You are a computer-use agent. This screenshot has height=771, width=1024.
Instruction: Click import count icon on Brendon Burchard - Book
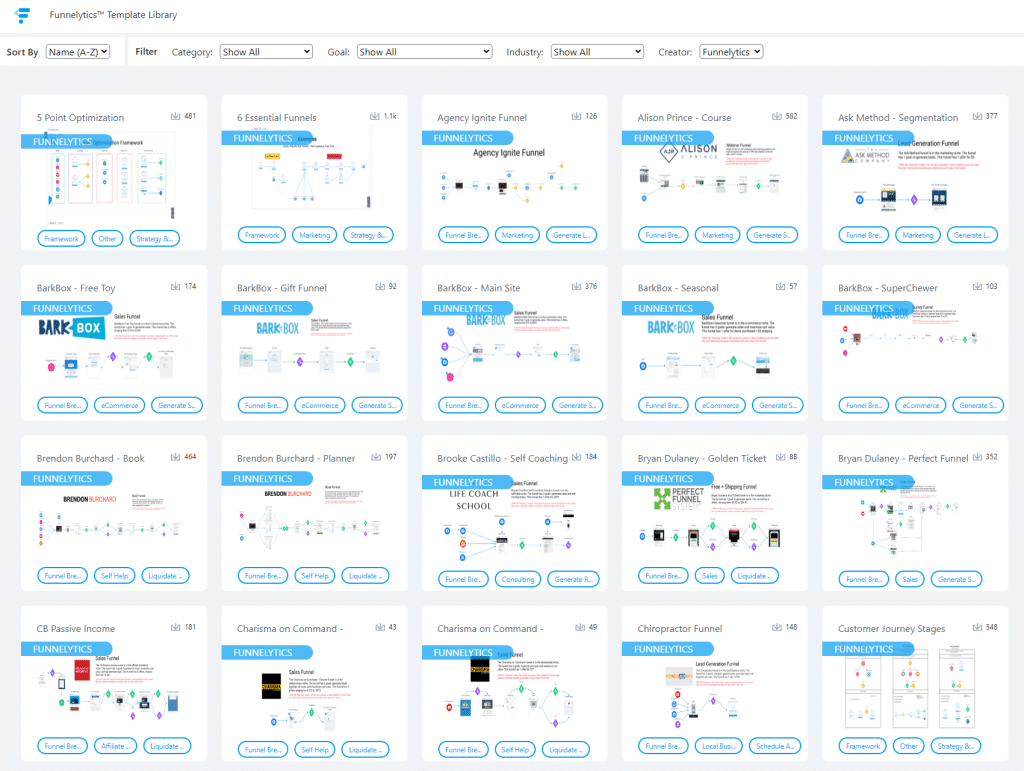[x=176, y=457]
